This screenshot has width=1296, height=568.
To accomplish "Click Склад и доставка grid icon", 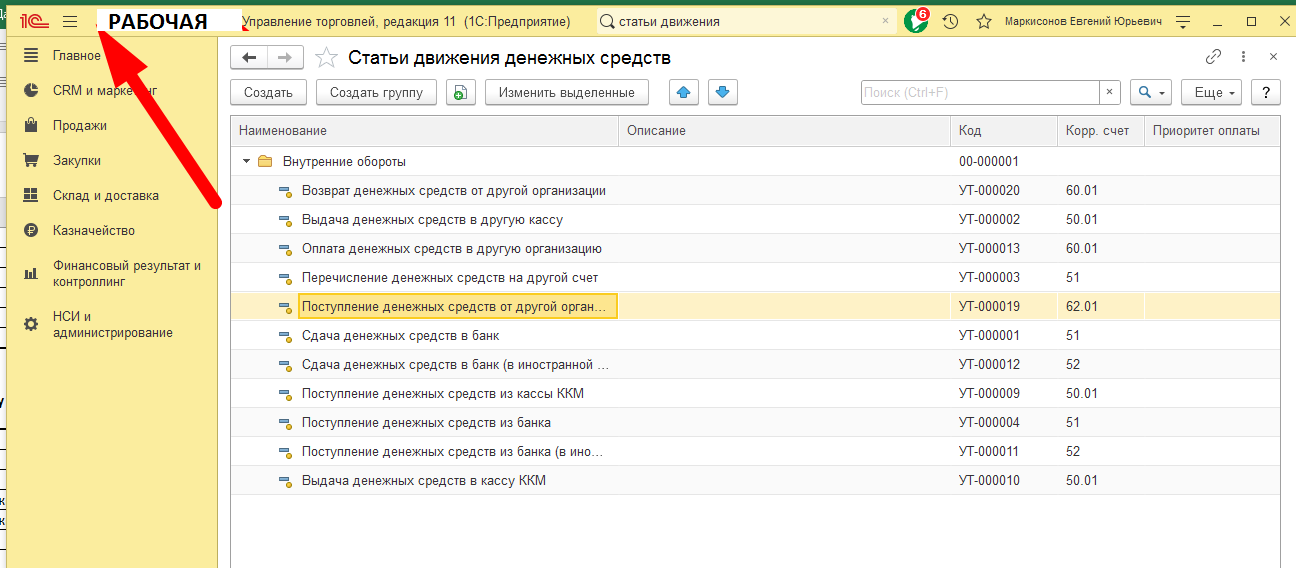I will pos(31,195).
